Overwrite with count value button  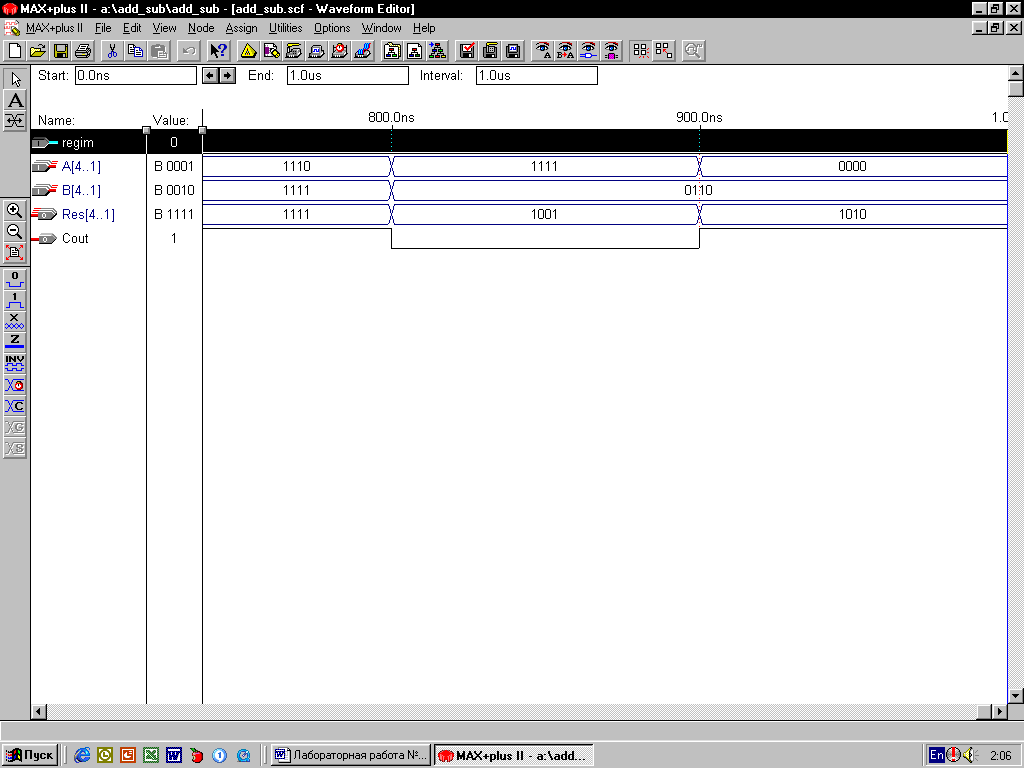click(x=15, y=406)
